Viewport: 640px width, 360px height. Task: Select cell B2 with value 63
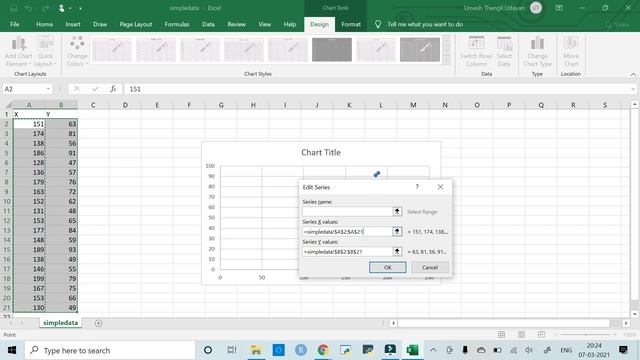[x=61, y=124]
